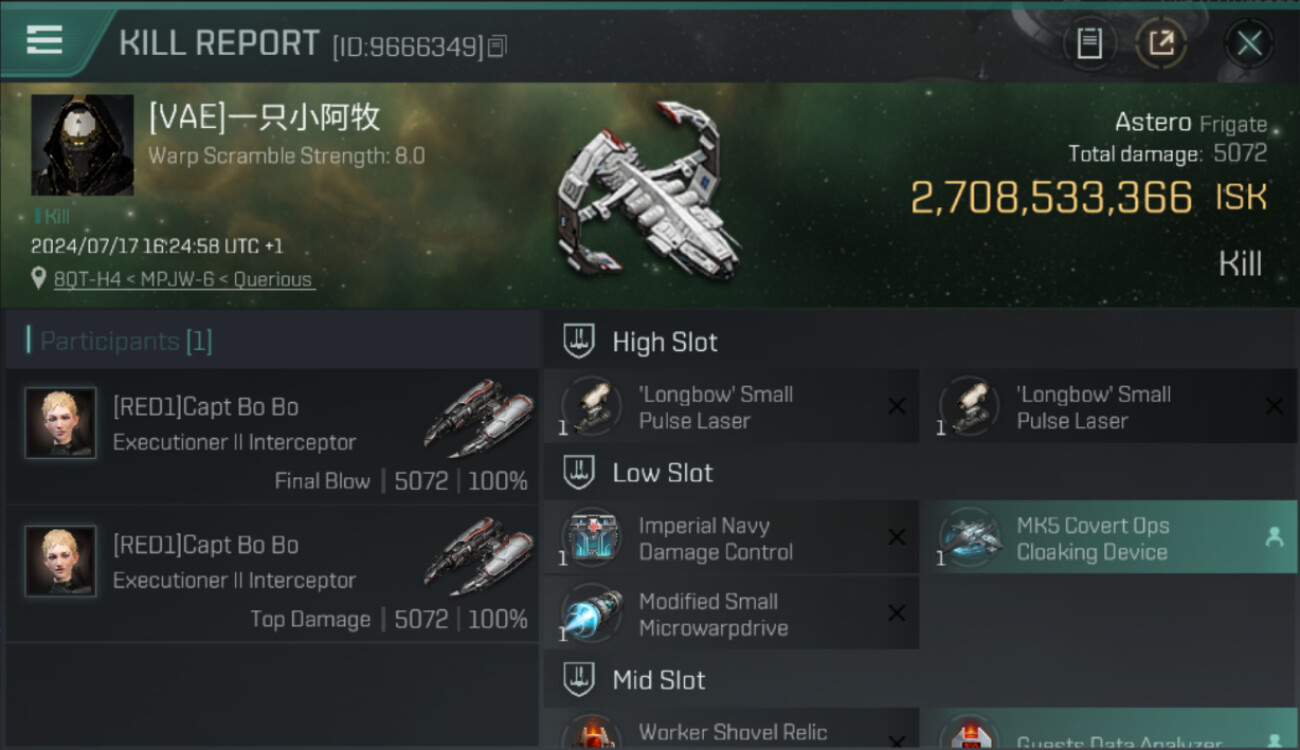
Task: Open the clipboard notes icon
Action: coord(1089,43)
